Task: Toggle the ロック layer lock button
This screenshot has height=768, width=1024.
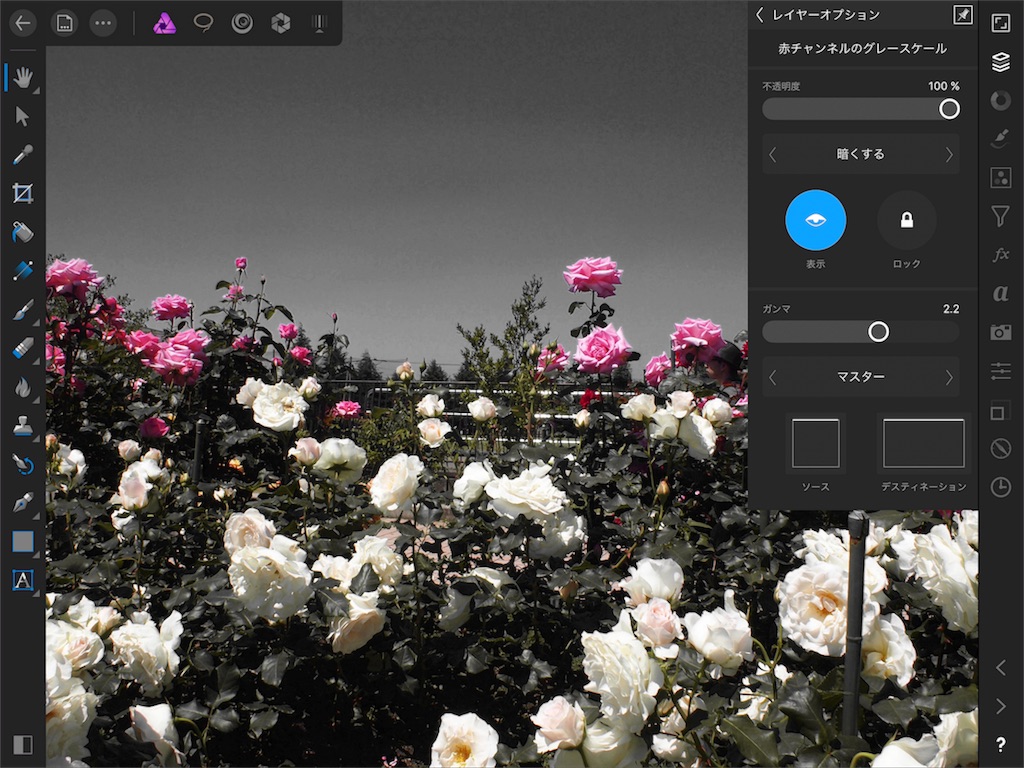Action: 906,221
